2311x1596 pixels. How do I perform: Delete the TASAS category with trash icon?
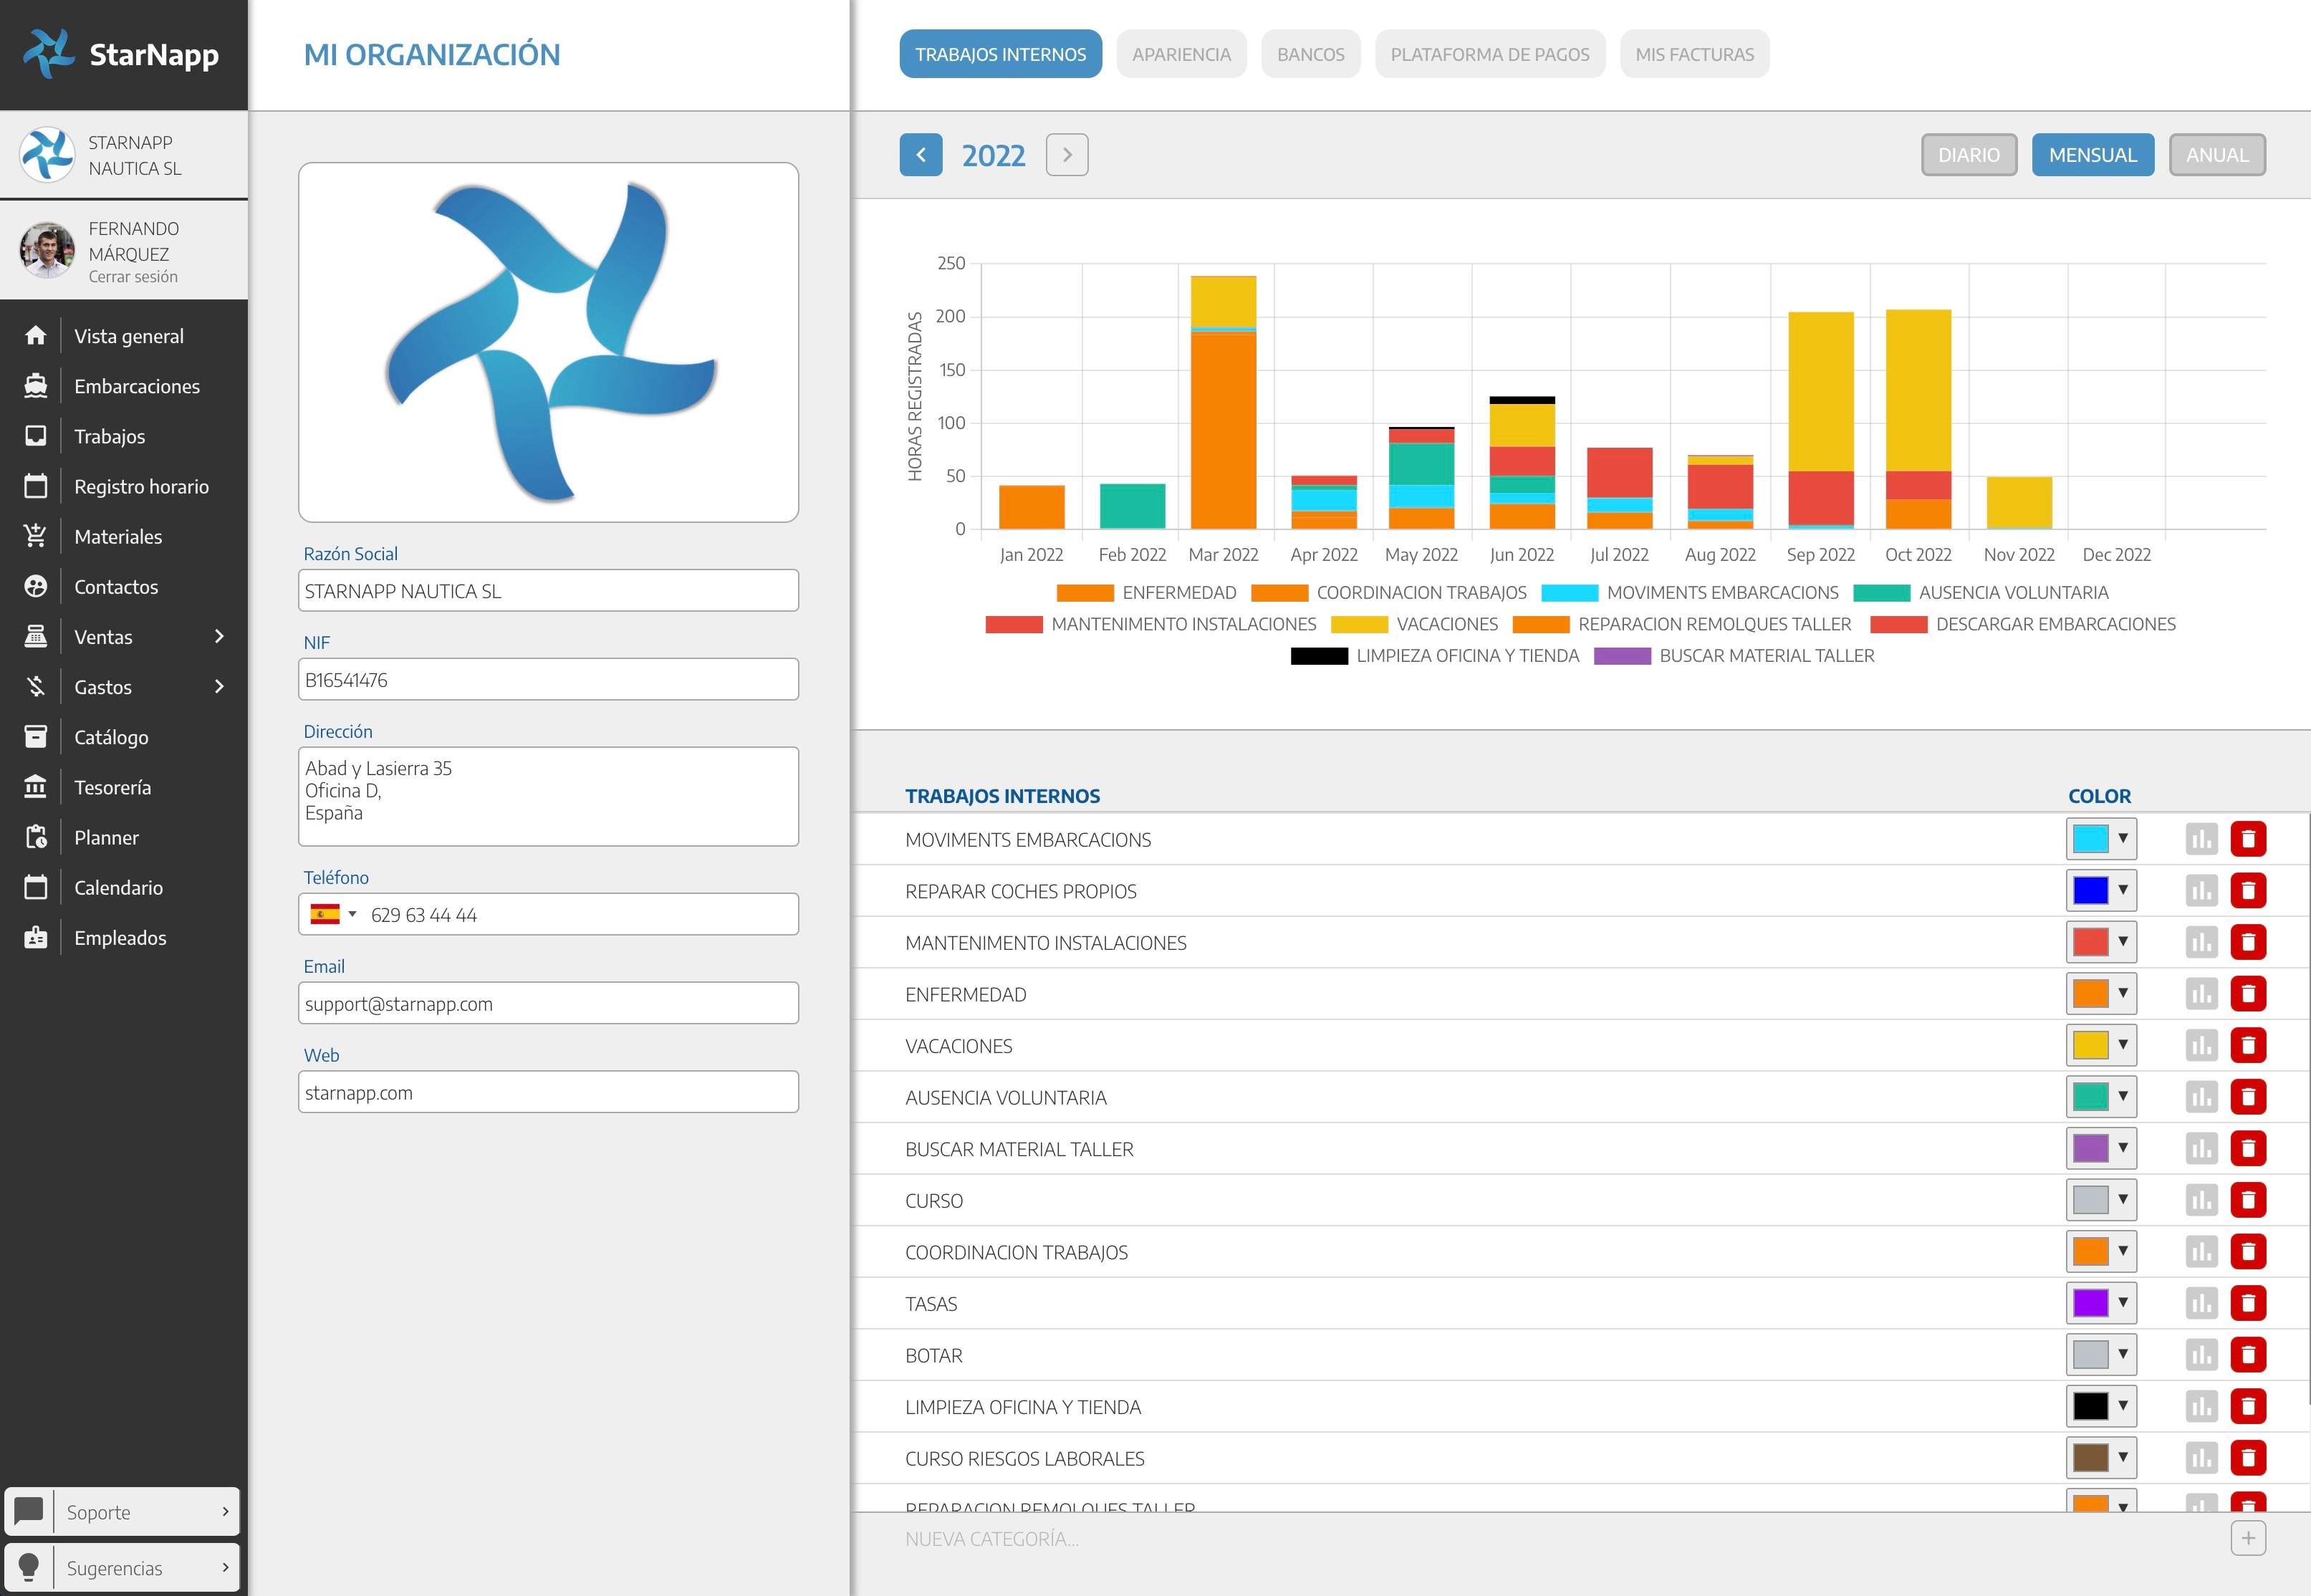(x=2247, y=1303)
